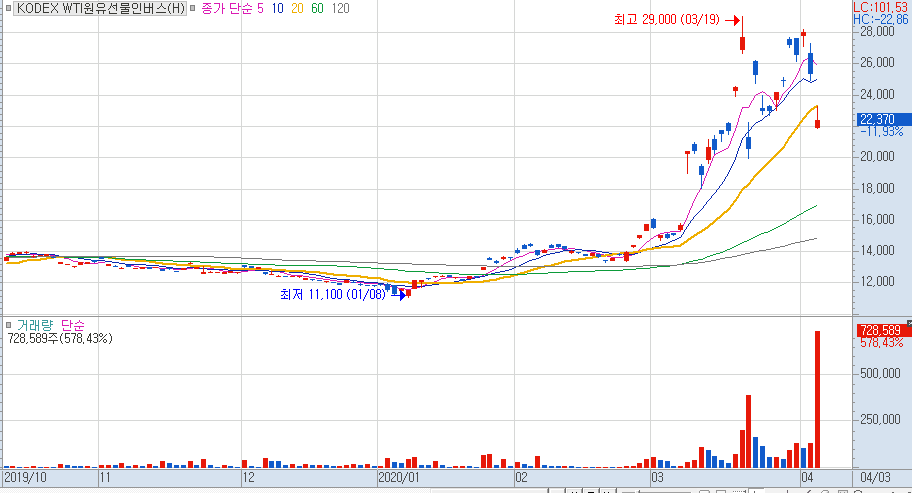The image size is (912, 493).
Task: Click the 종가 단순 moving average label
Action: coord(227,9)
